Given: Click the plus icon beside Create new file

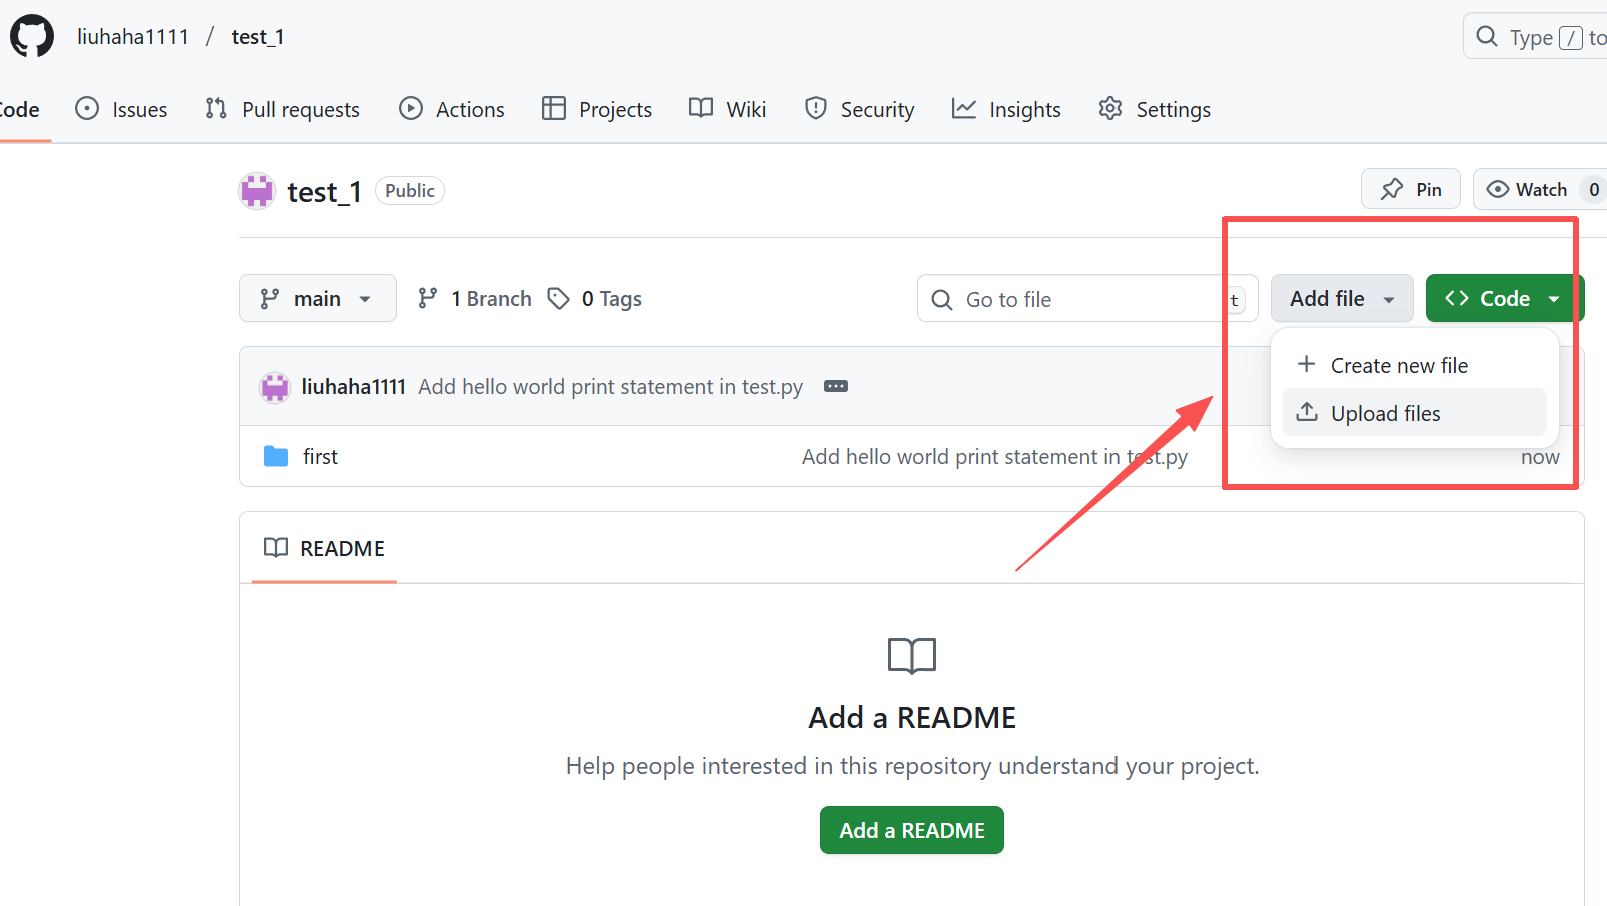Looking at the screenshot, I should click(1306, 364).
